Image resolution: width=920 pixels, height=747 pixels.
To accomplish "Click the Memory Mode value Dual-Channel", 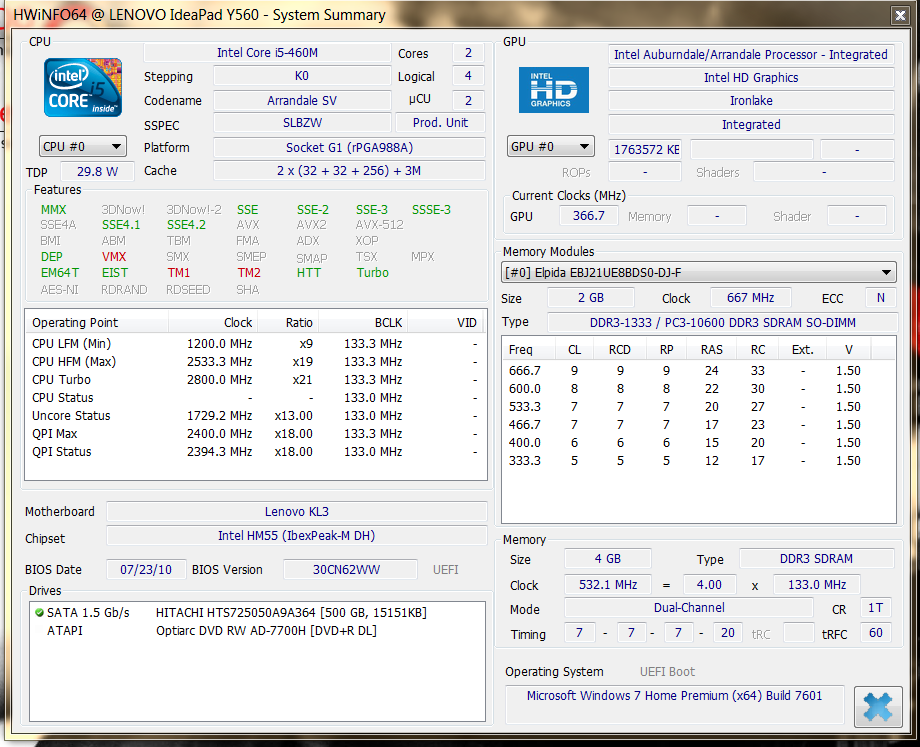I will 689,607.
